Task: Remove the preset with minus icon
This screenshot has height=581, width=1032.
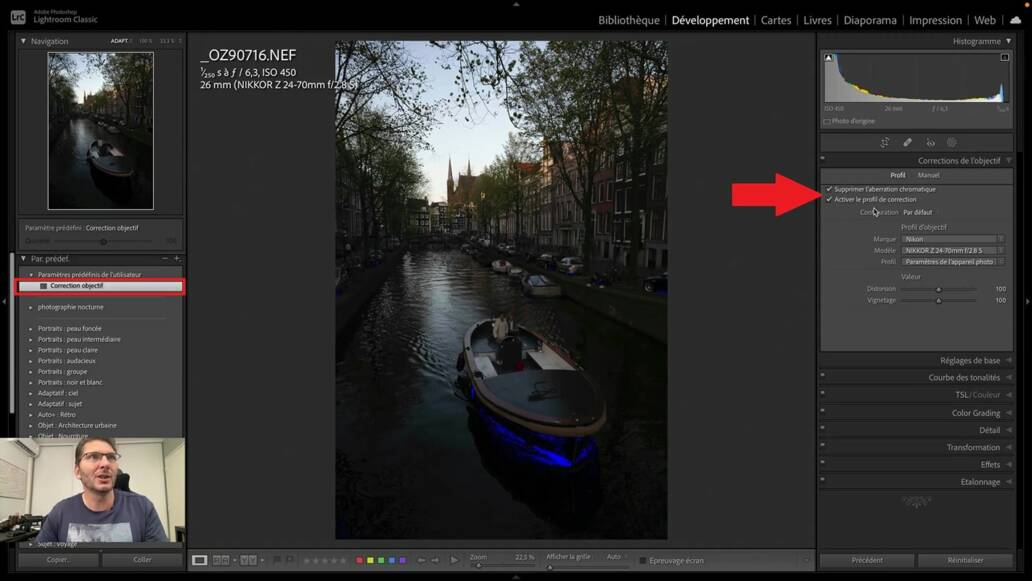Action: [x=165, y=259]
